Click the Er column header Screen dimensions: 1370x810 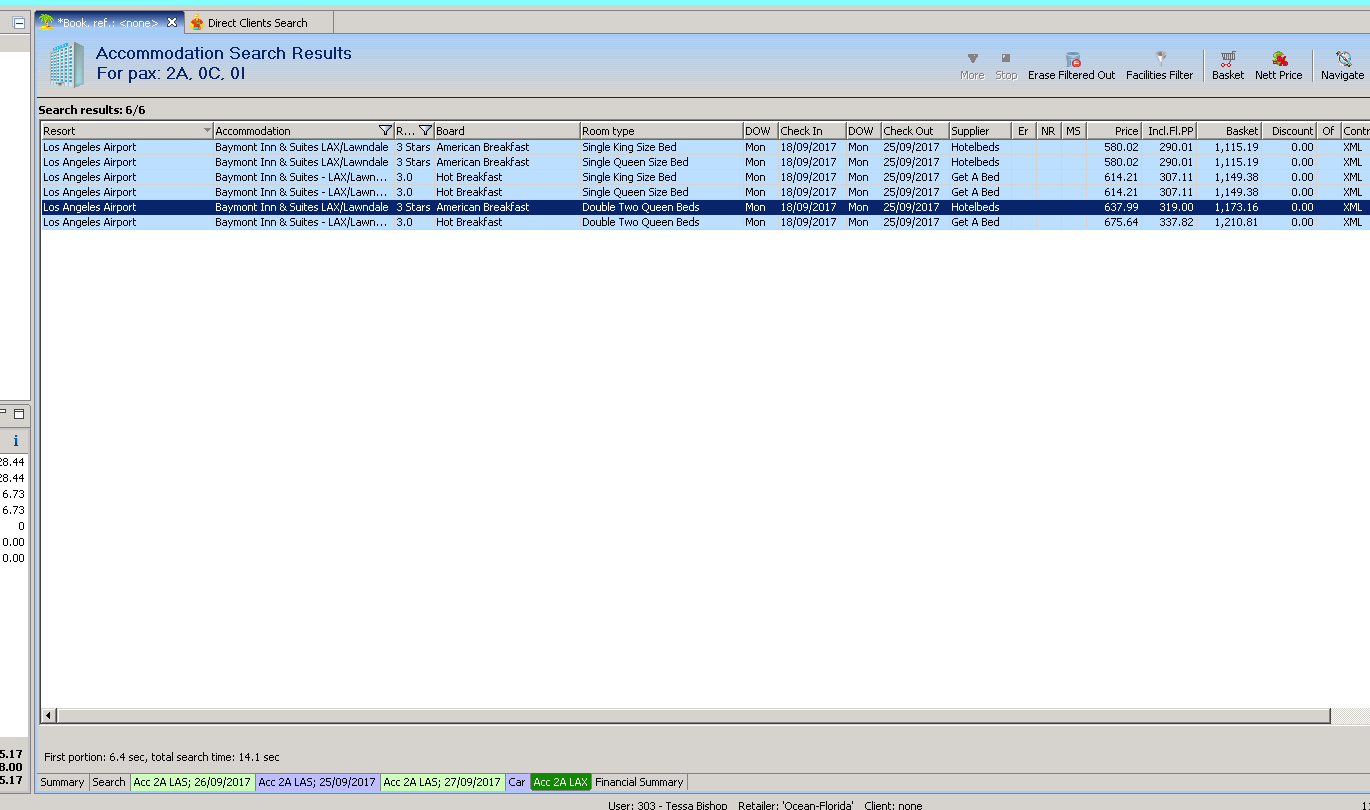click(x=1023, y=131)
